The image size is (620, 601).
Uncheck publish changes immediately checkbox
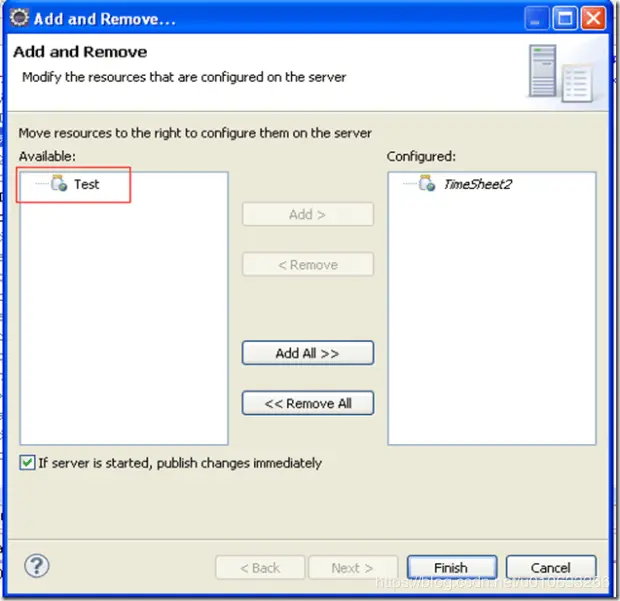point(27,462)
